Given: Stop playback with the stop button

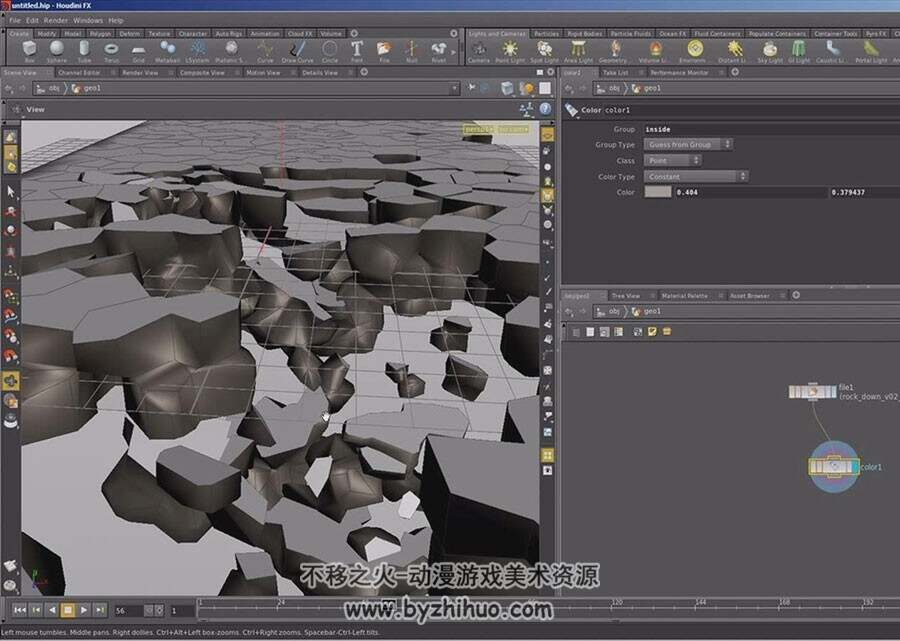Looking at the screenshot, I should tap(68, 610).
